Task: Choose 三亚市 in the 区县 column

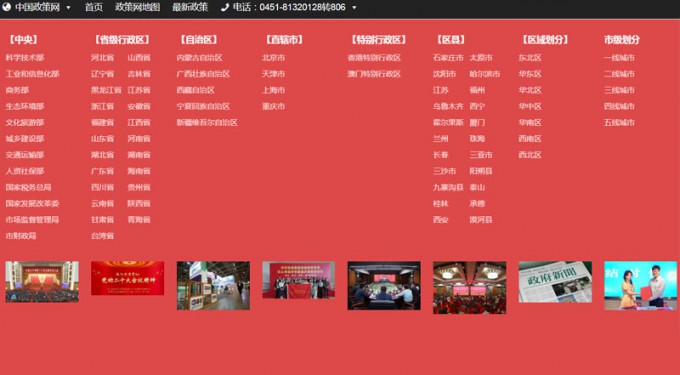Action: [481, 155]
